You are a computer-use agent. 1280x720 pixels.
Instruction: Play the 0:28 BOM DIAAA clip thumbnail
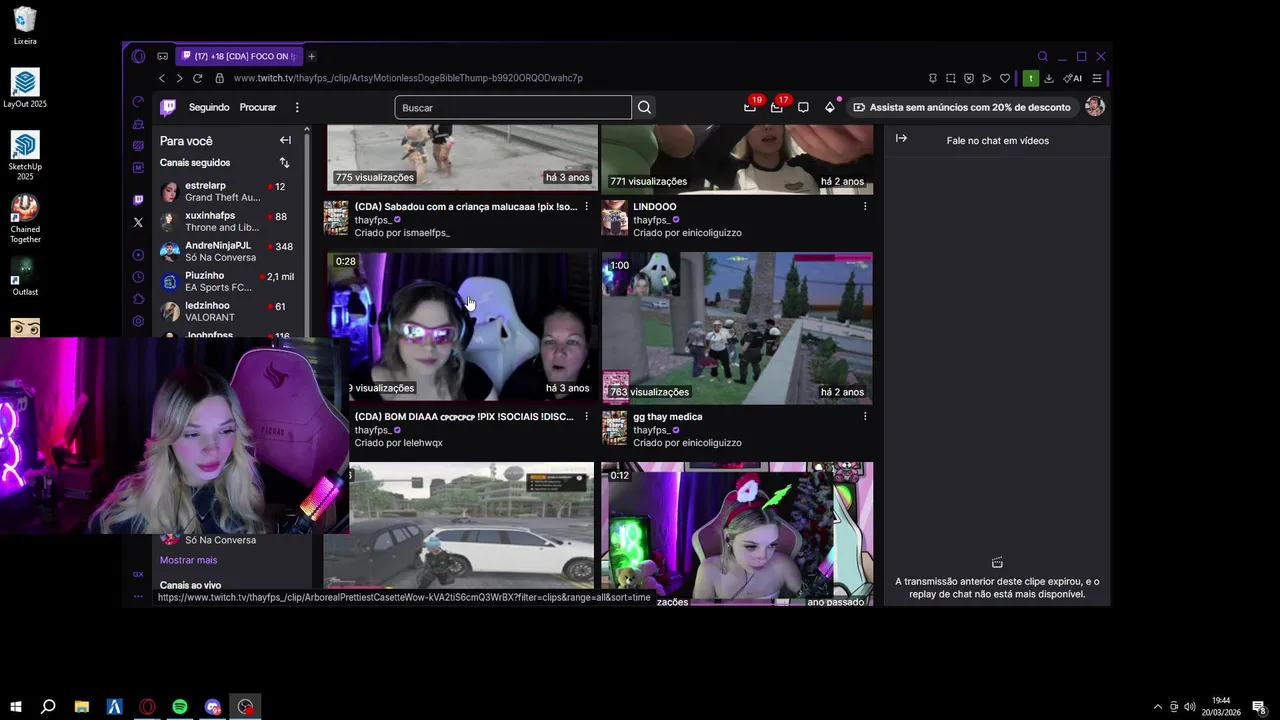tap(461, 325)
